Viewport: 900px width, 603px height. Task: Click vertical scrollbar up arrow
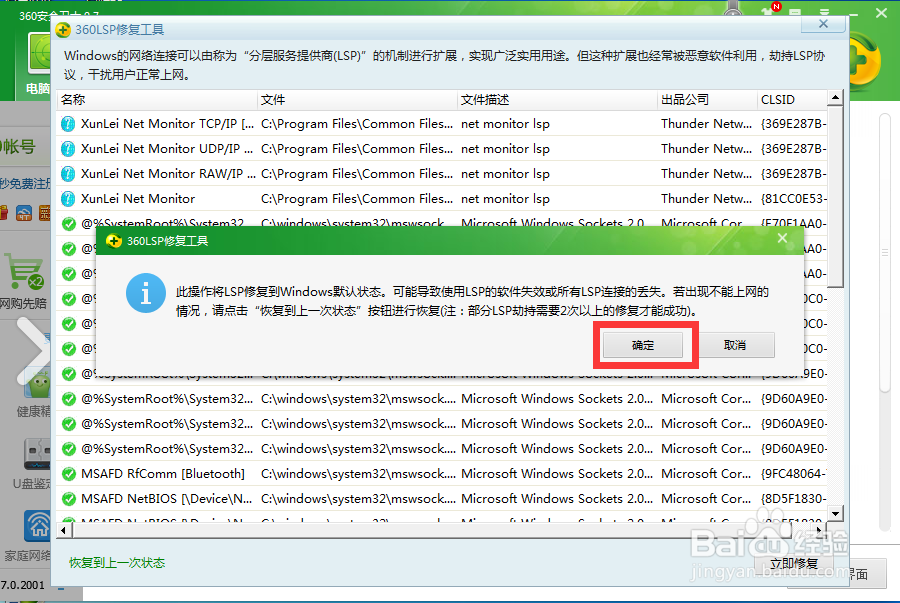(x=836, y=98)
